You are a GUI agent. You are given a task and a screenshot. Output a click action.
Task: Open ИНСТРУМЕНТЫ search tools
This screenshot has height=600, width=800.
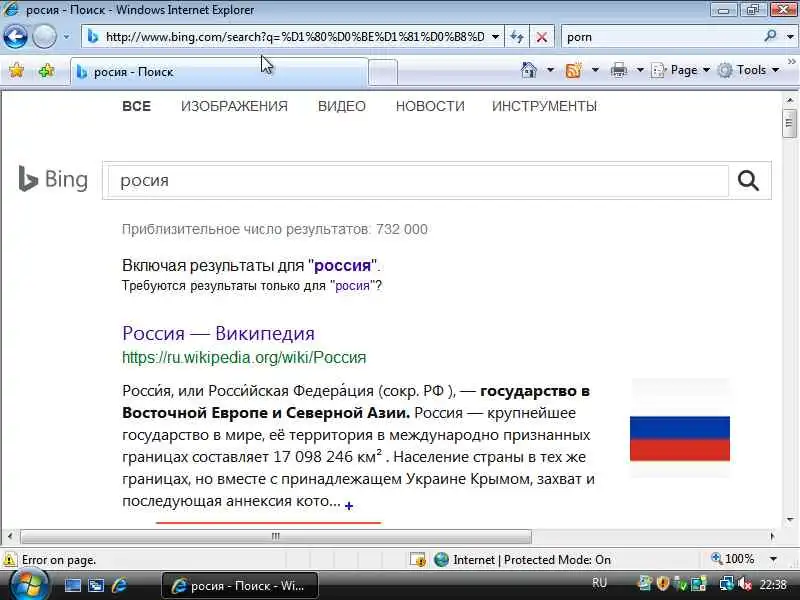[x=544, y=106]
